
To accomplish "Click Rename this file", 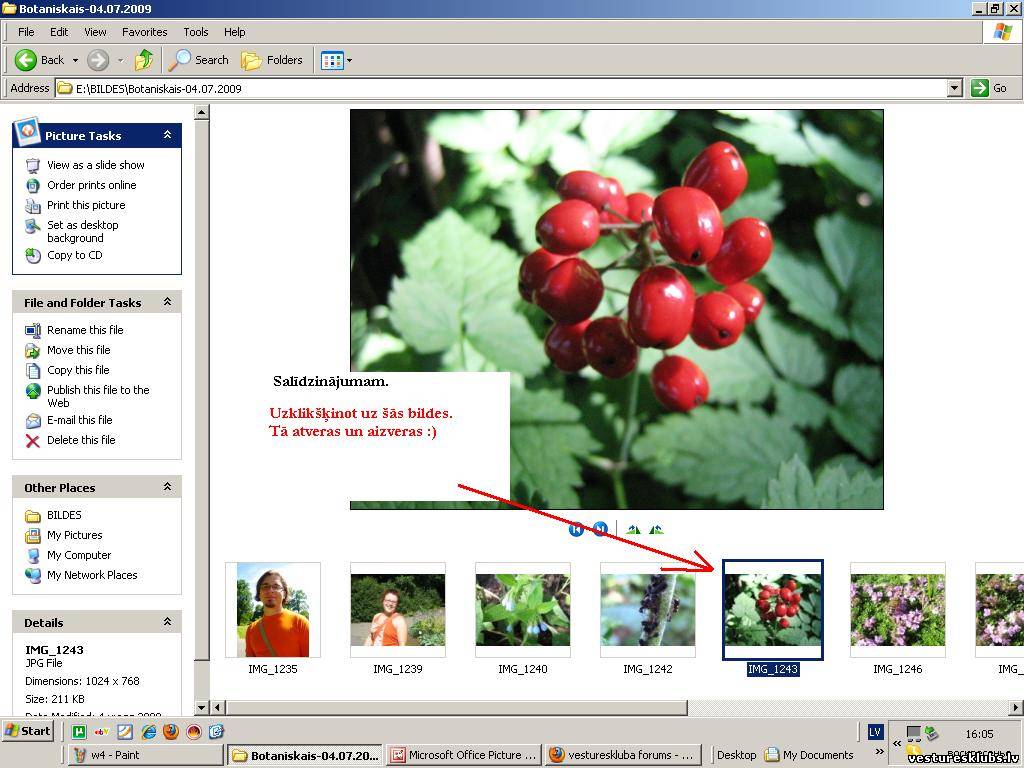I will pyautogui.click(x=85, y=330).
